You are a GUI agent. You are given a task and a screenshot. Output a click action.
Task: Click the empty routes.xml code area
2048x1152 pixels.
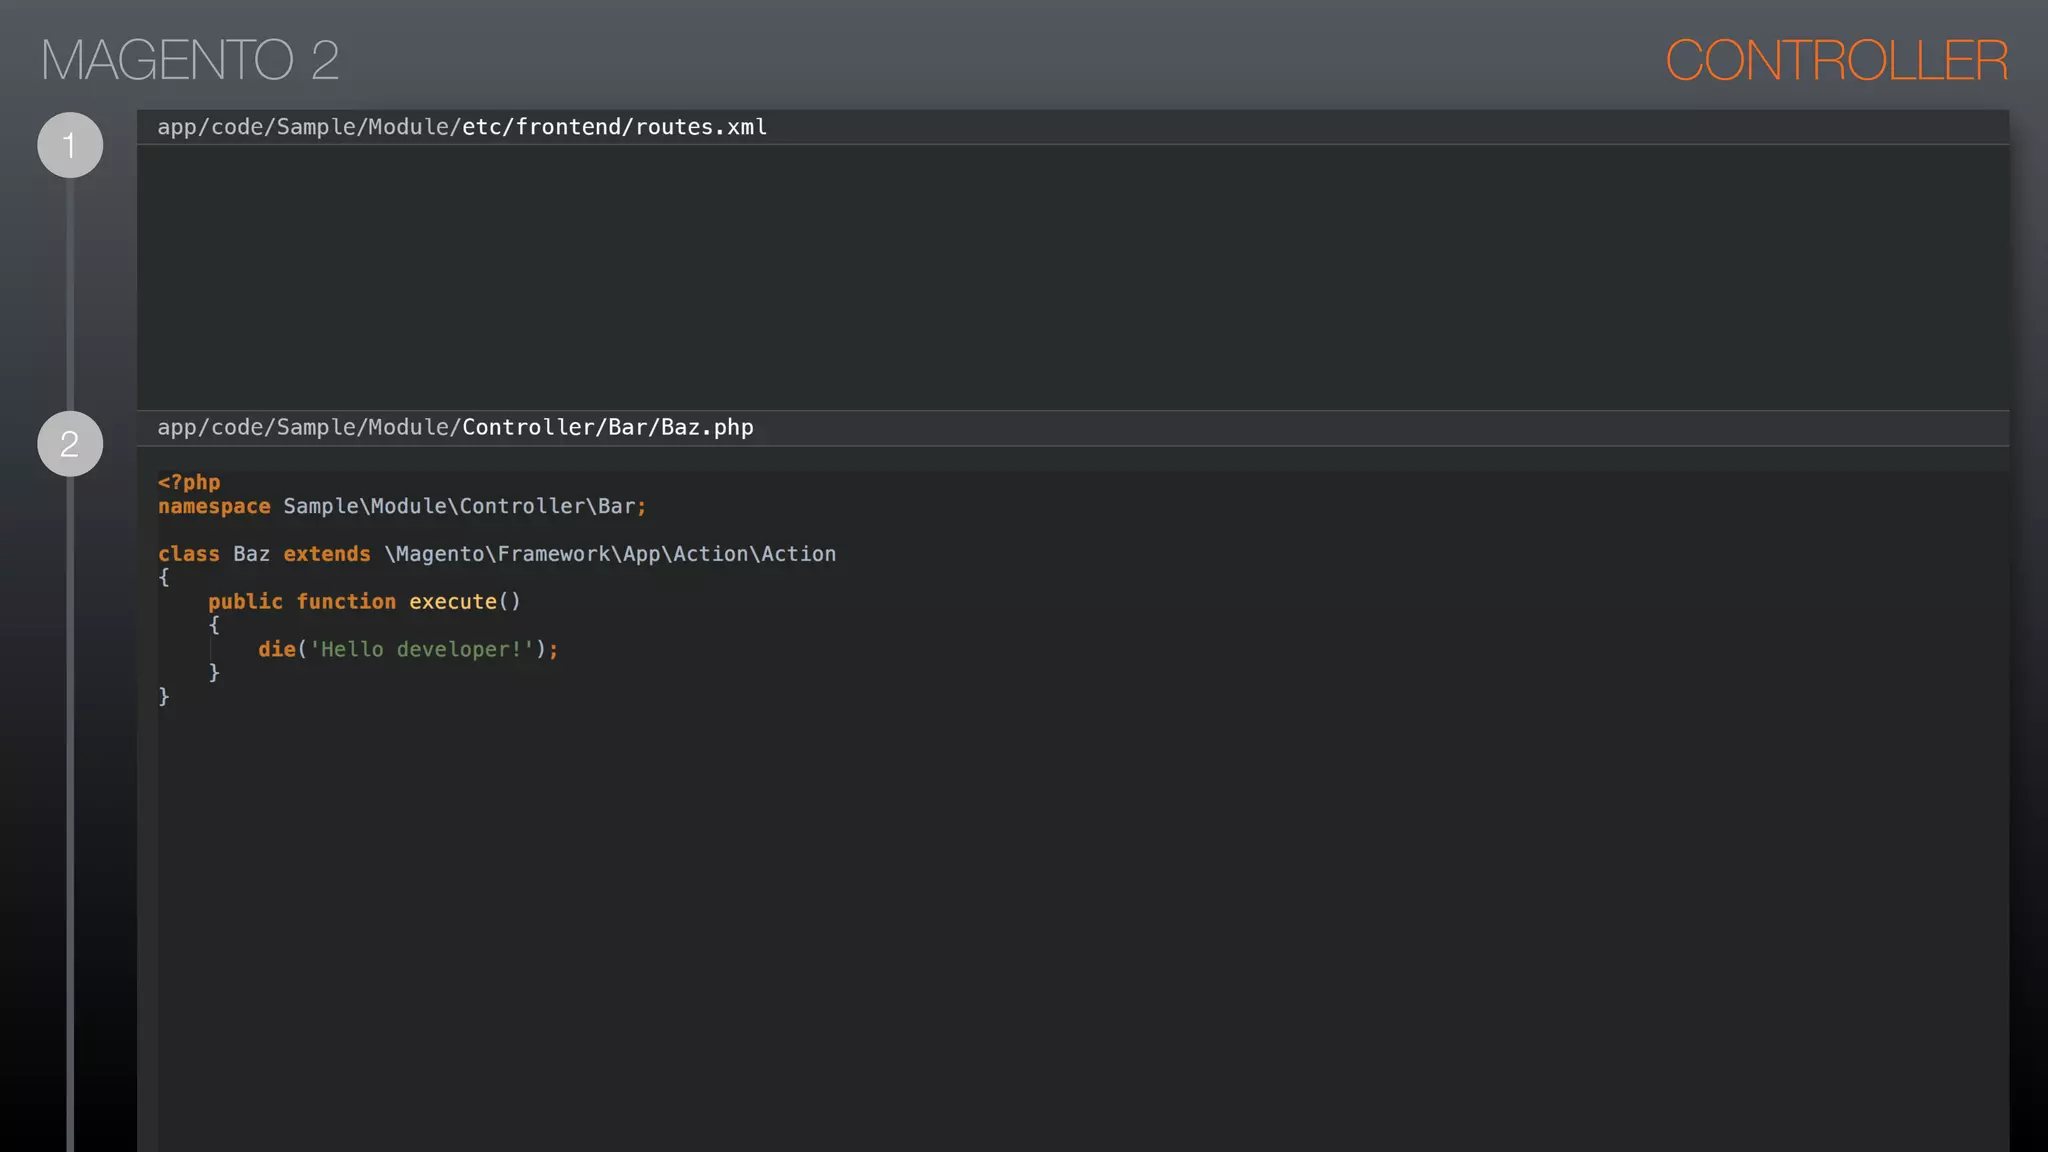(1073, 277)
